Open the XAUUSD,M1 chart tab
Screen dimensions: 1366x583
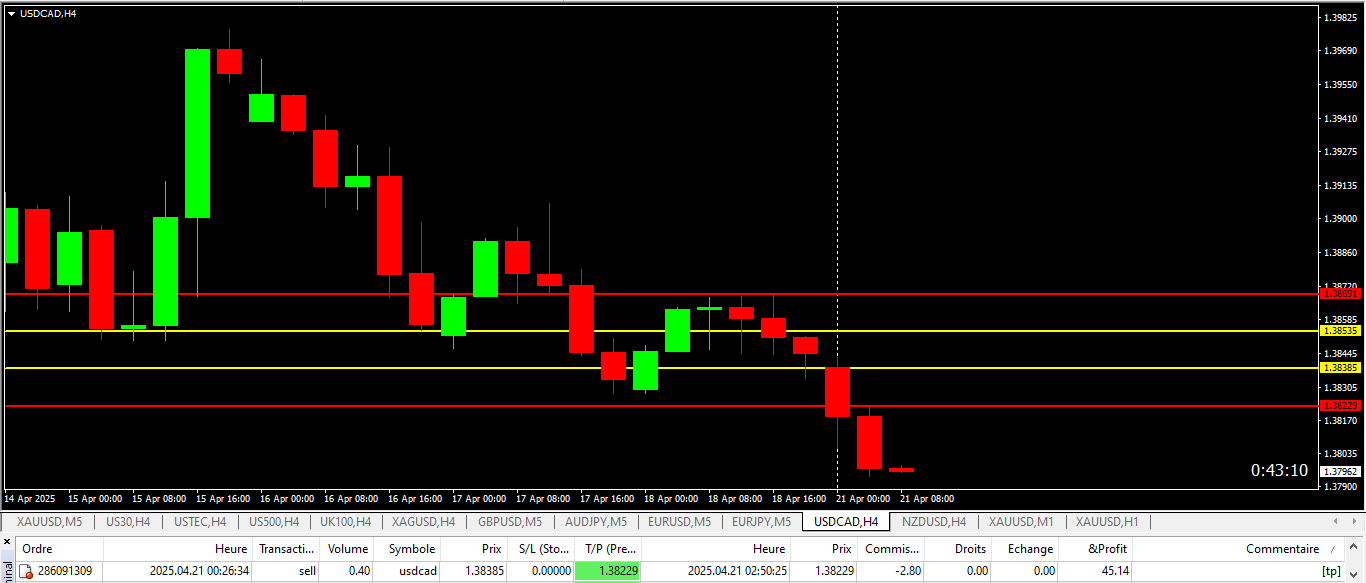pyautogui.click(x=1021, y=521)
